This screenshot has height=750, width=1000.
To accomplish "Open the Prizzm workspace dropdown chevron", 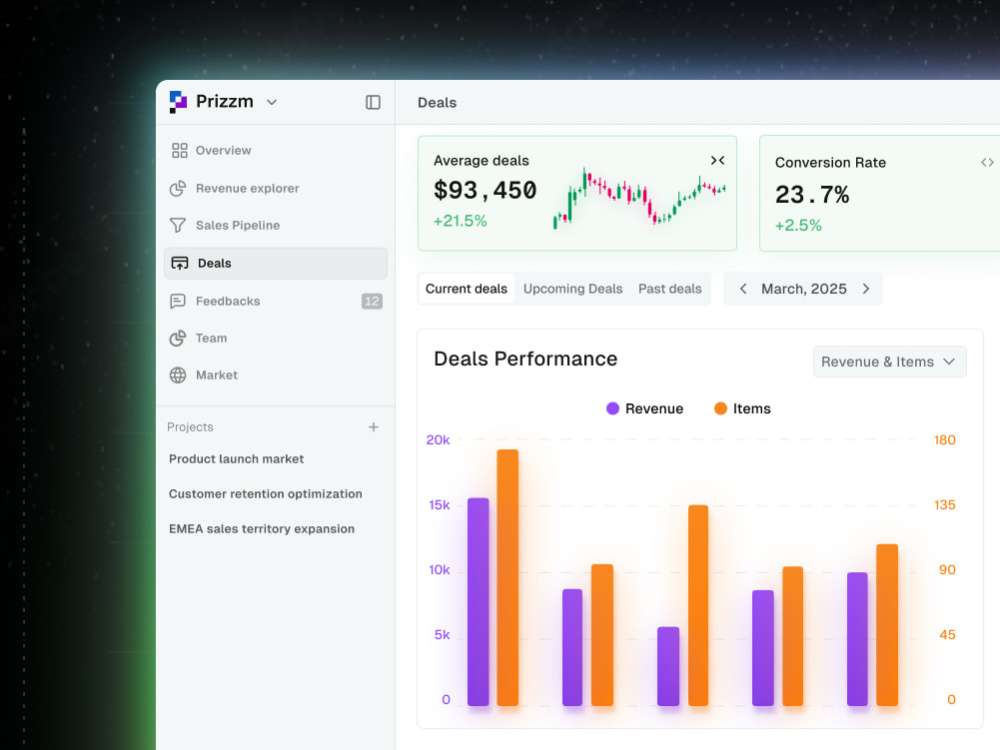I will [272, 102].
